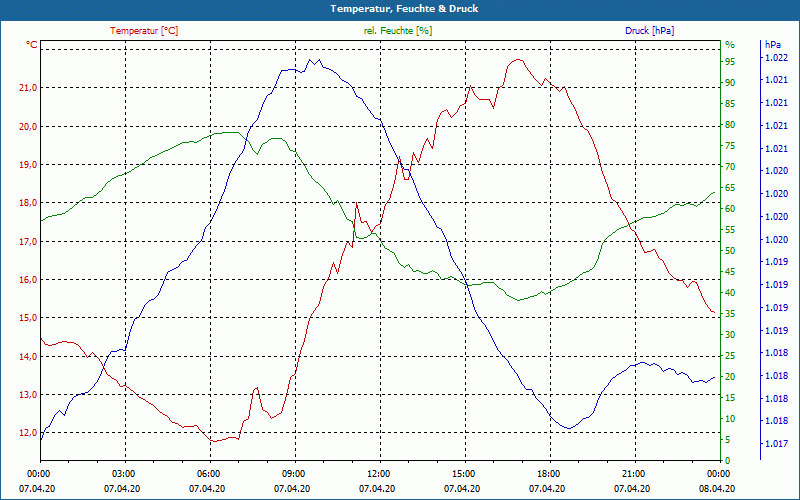
Task: Click the 18:00 time axis label
Action: tap(547, 473)
